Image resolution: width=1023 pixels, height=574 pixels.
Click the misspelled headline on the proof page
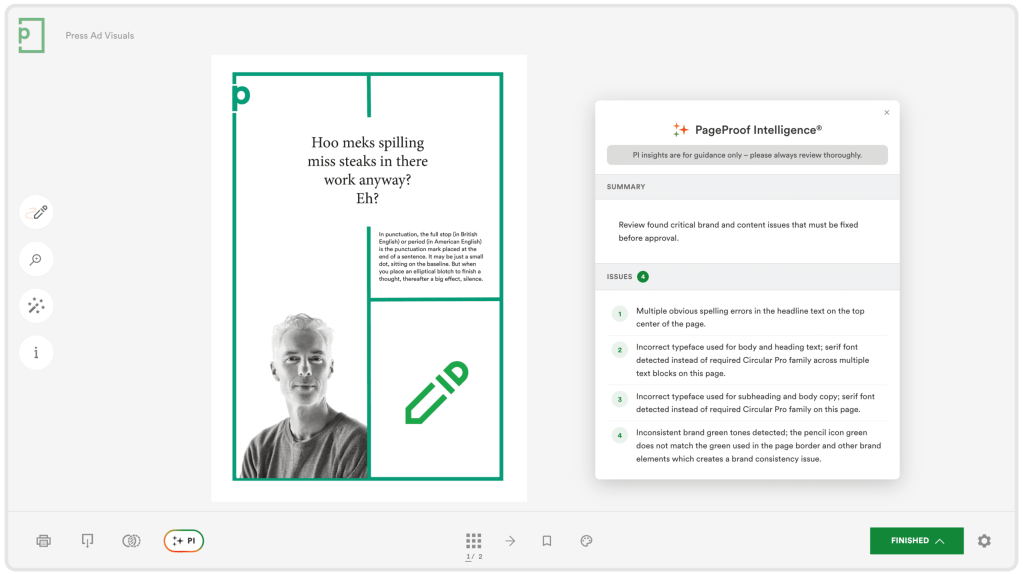tap(368, 170)
